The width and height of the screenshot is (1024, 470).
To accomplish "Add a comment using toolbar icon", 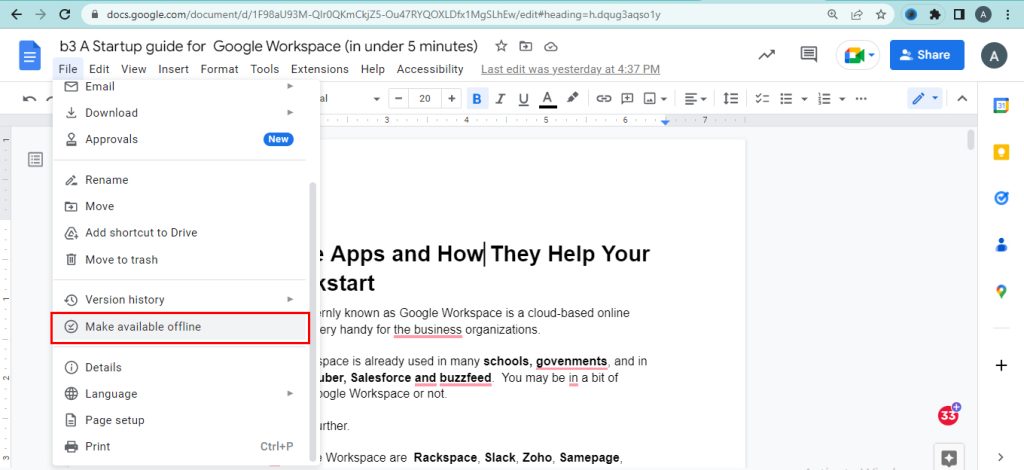I will click(x=627, y=99).
